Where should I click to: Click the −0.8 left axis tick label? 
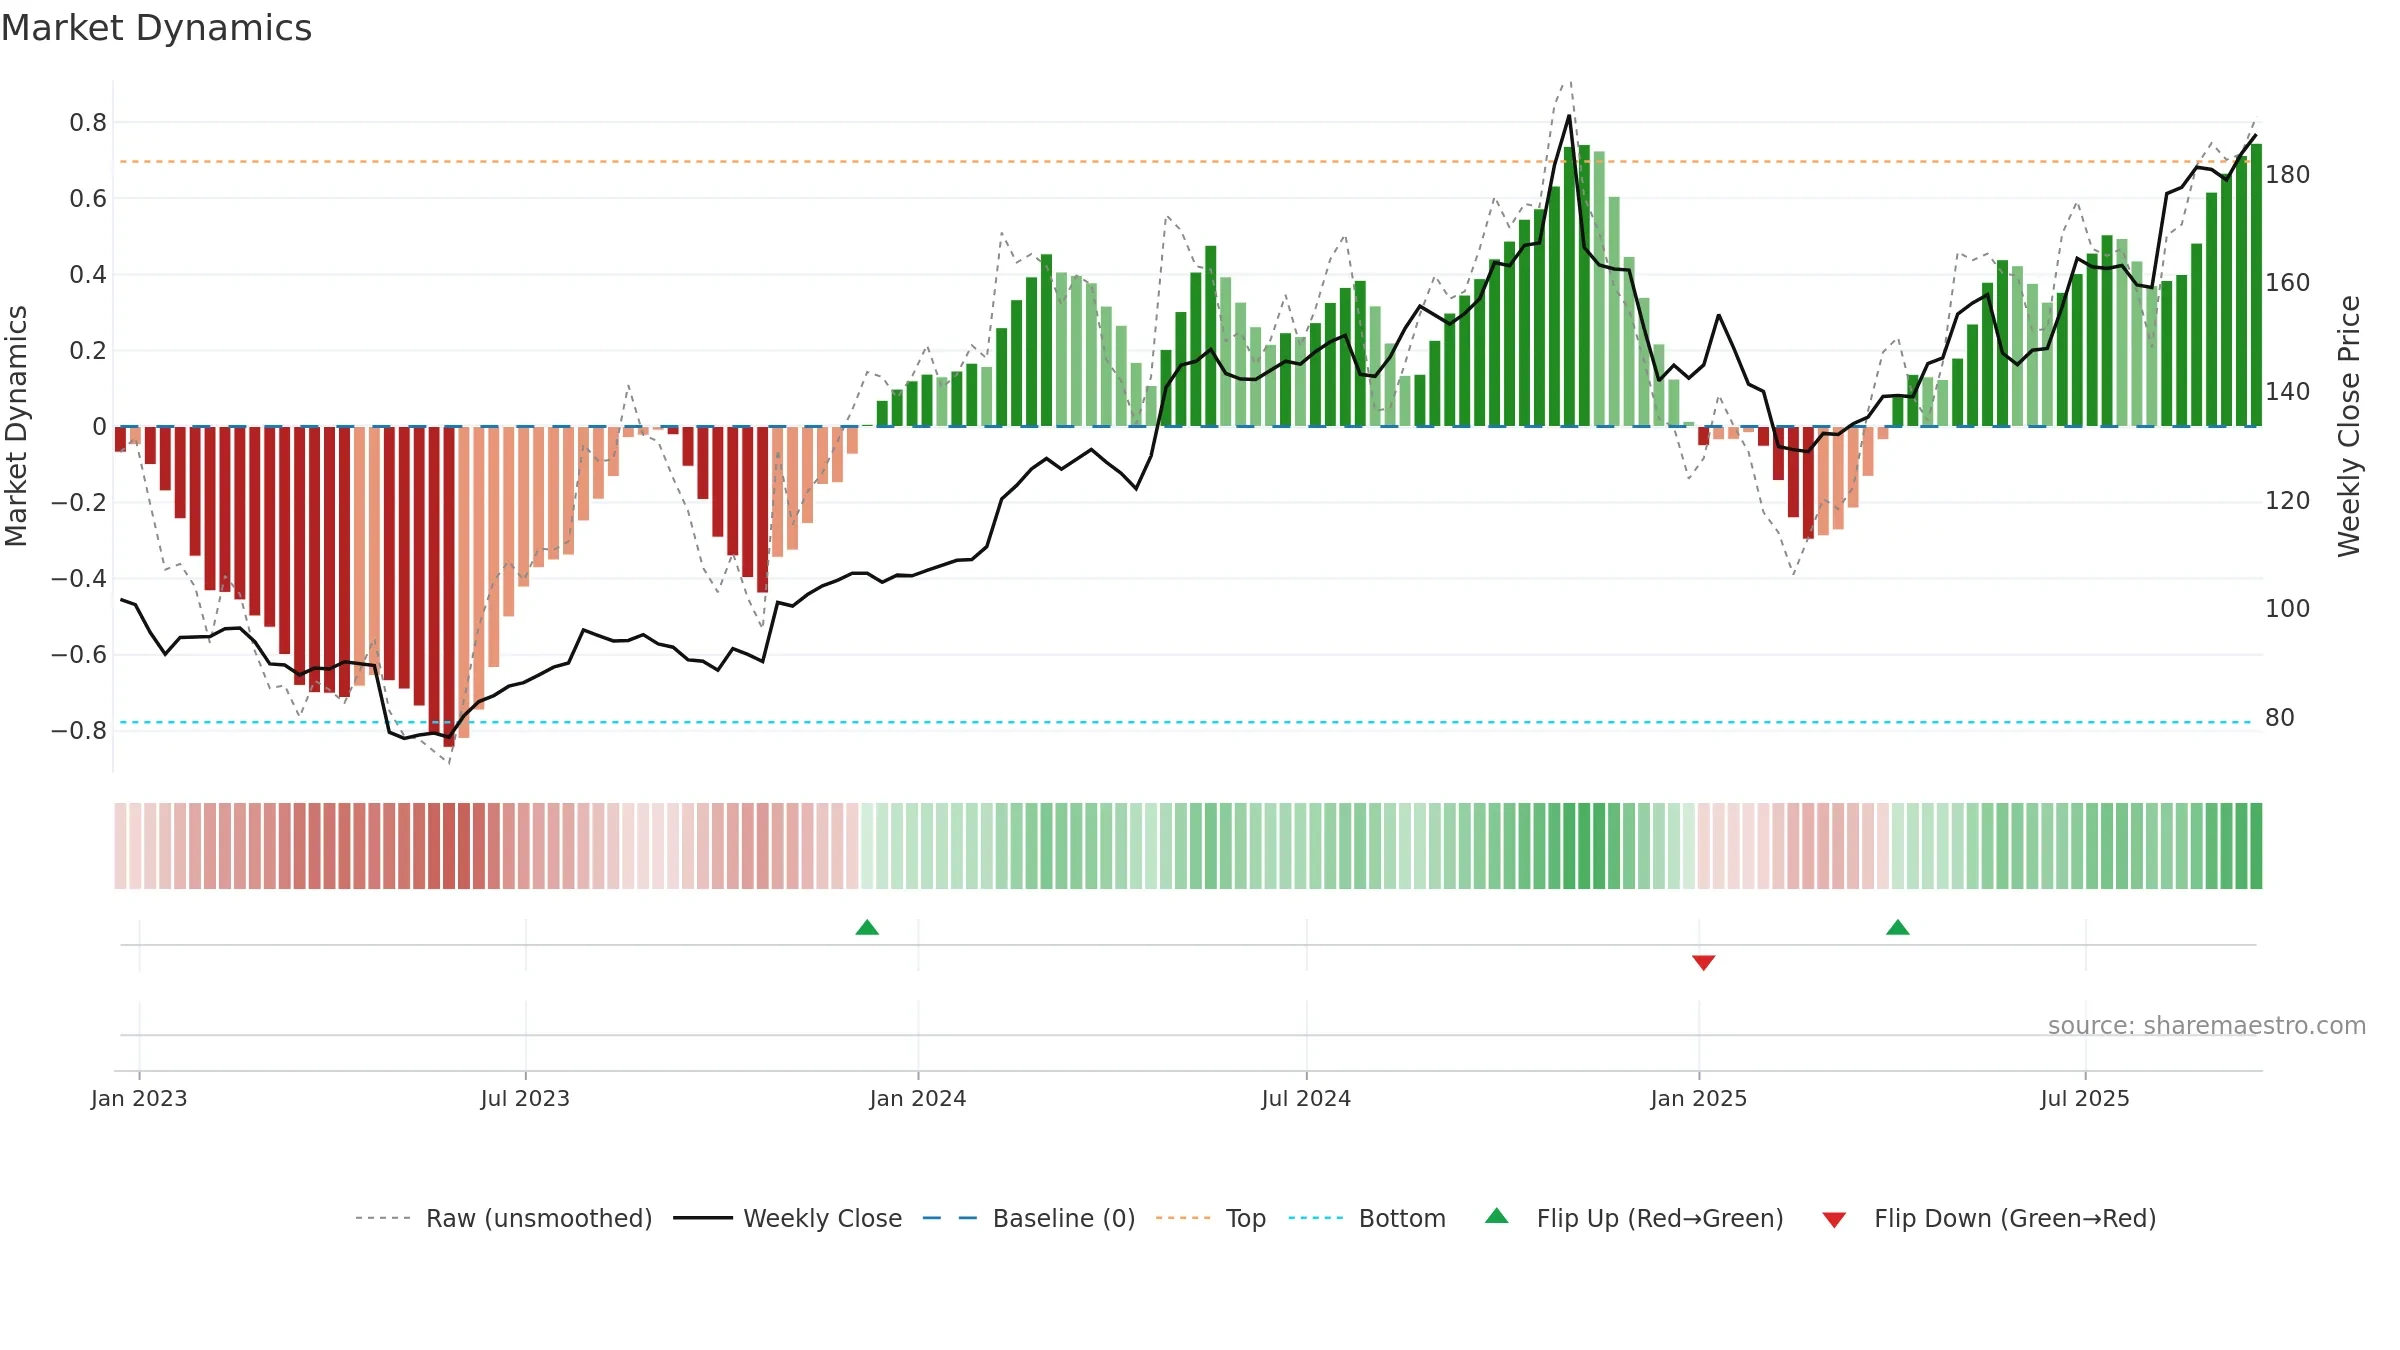tap(78, 730)
